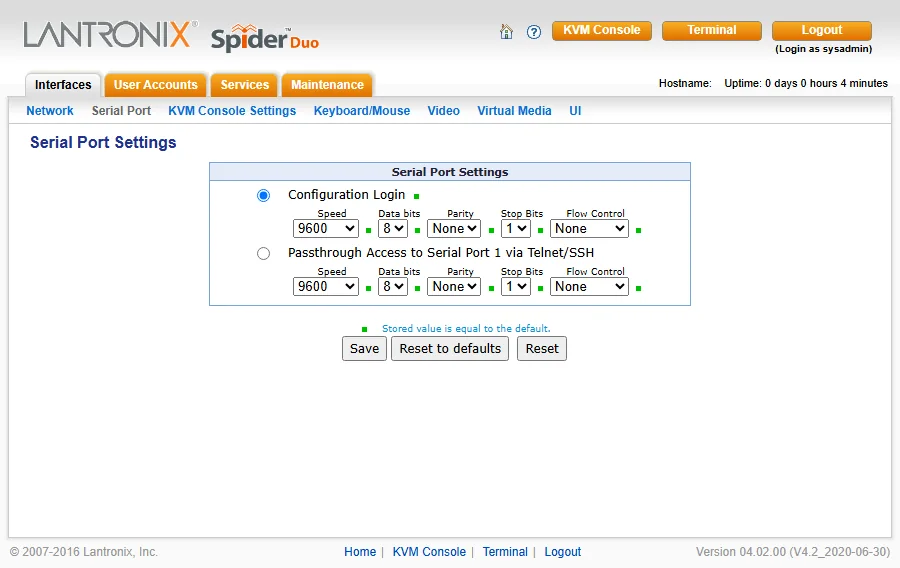The width and height of the screenshot is (900, 568).
Task: Open Network submenu page
Action: coord(50,111)
